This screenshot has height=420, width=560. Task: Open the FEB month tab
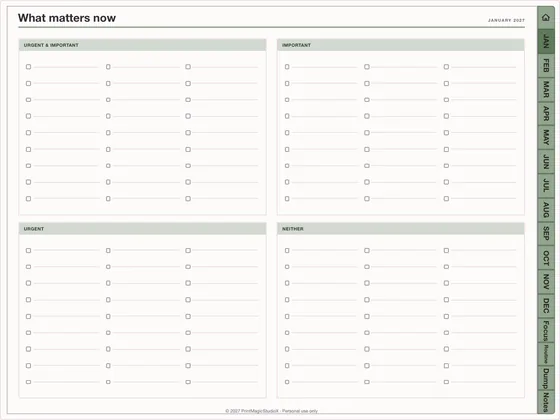[546, 65]
